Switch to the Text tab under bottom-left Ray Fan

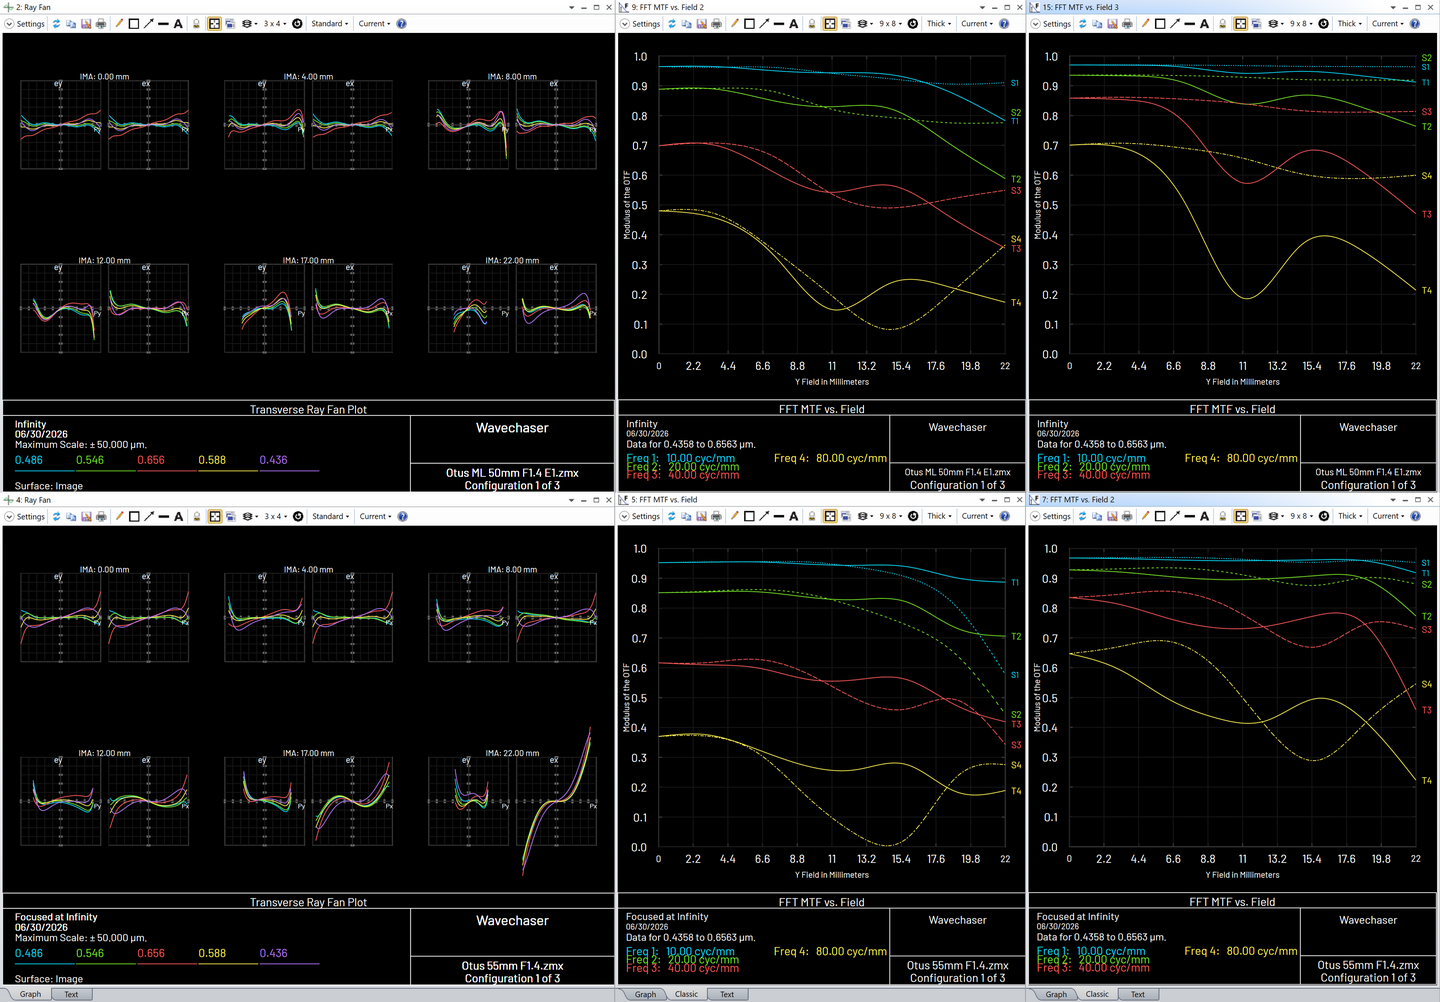tap(71, 994)
